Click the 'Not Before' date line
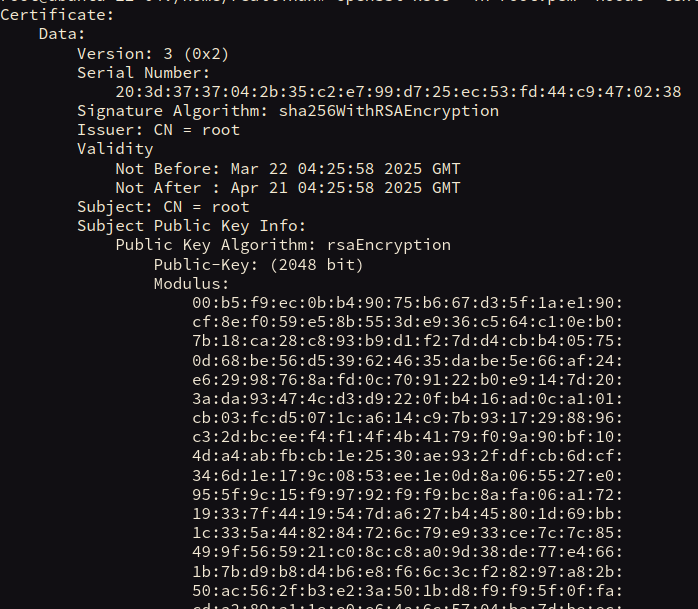698x609 pixels. 288,169
